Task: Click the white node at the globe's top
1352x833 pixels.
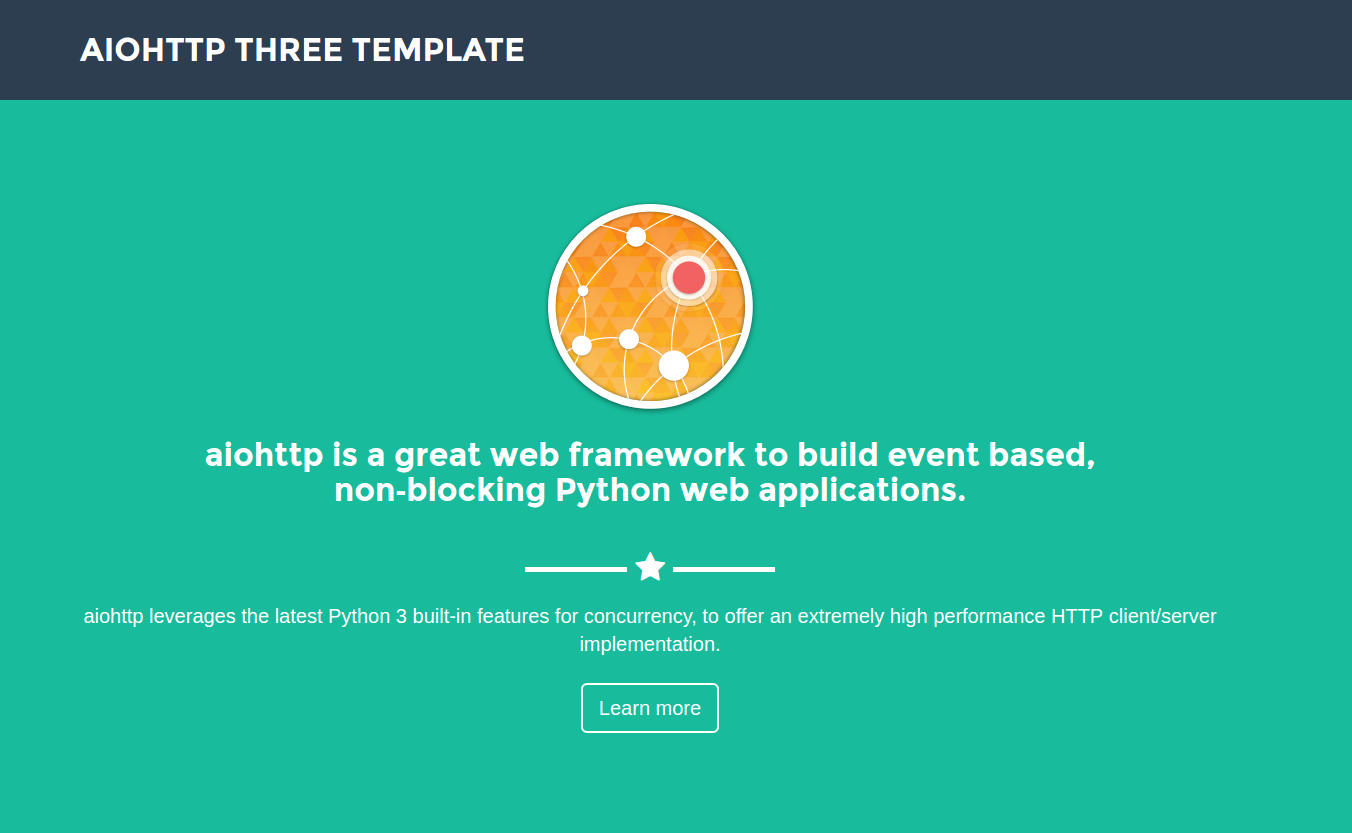Action: coord(636,238)
